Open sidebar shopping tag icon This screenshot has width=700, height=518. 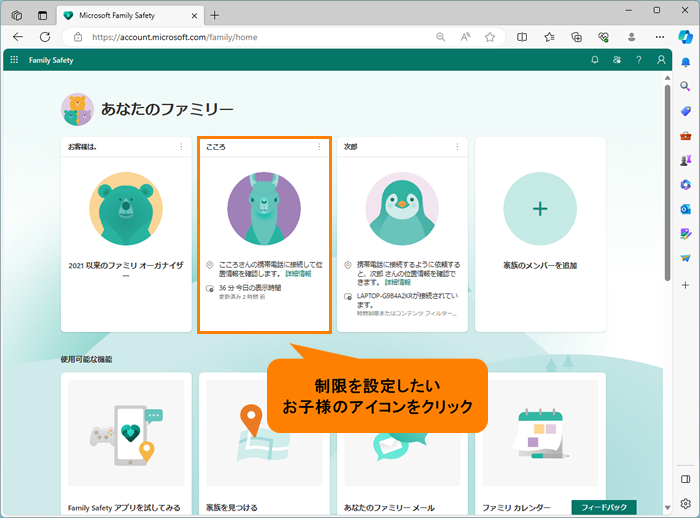685,111
